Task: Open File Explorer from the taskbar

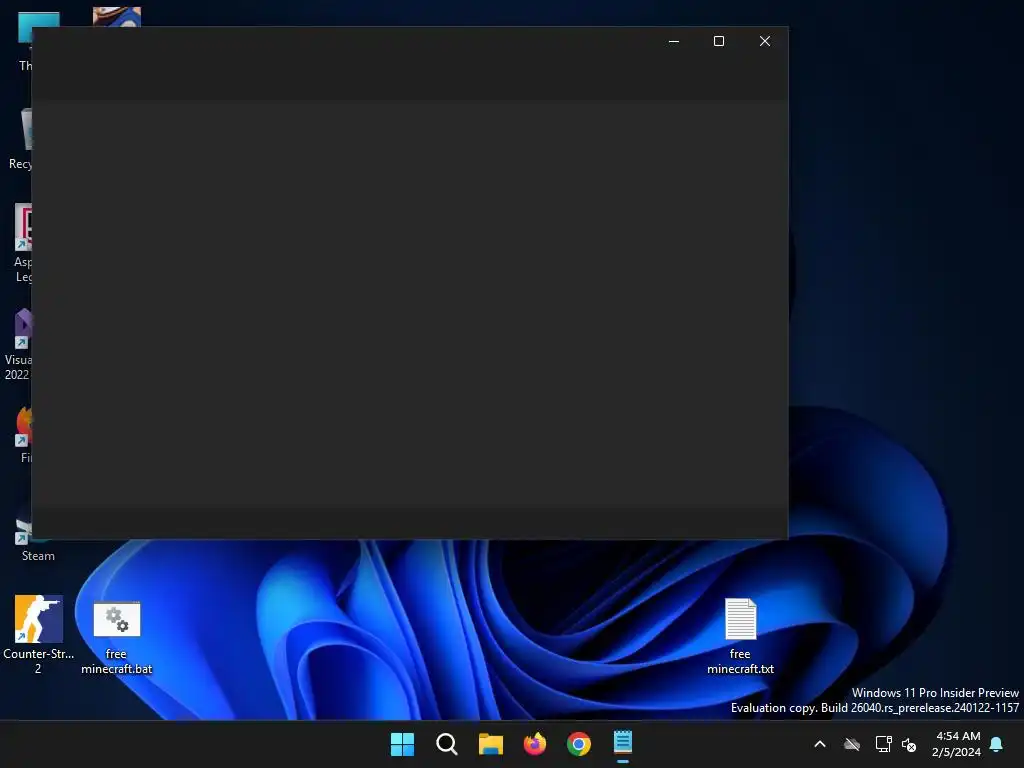Action: click(490, 744)
